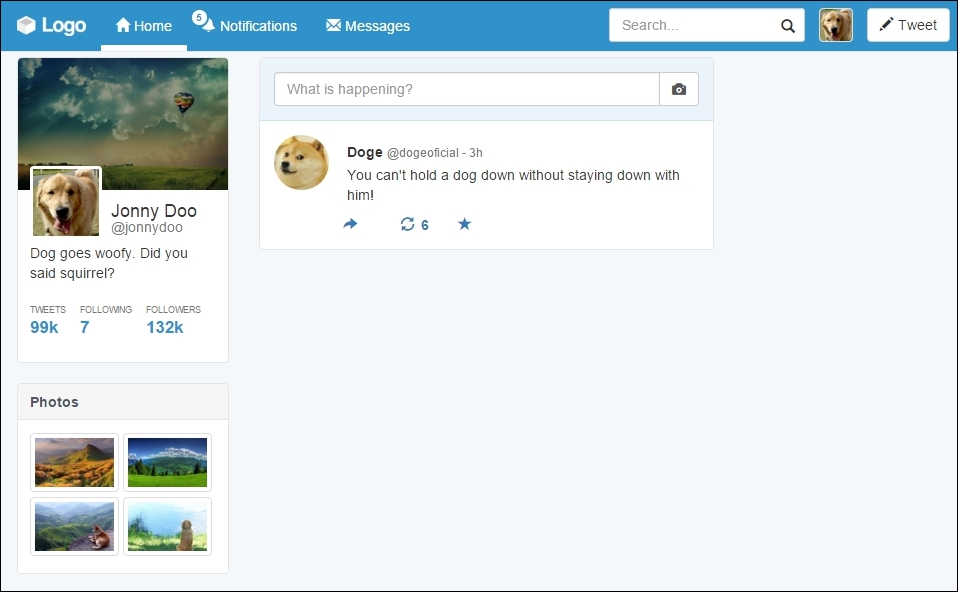Click the Tweet button

point(908,25)
